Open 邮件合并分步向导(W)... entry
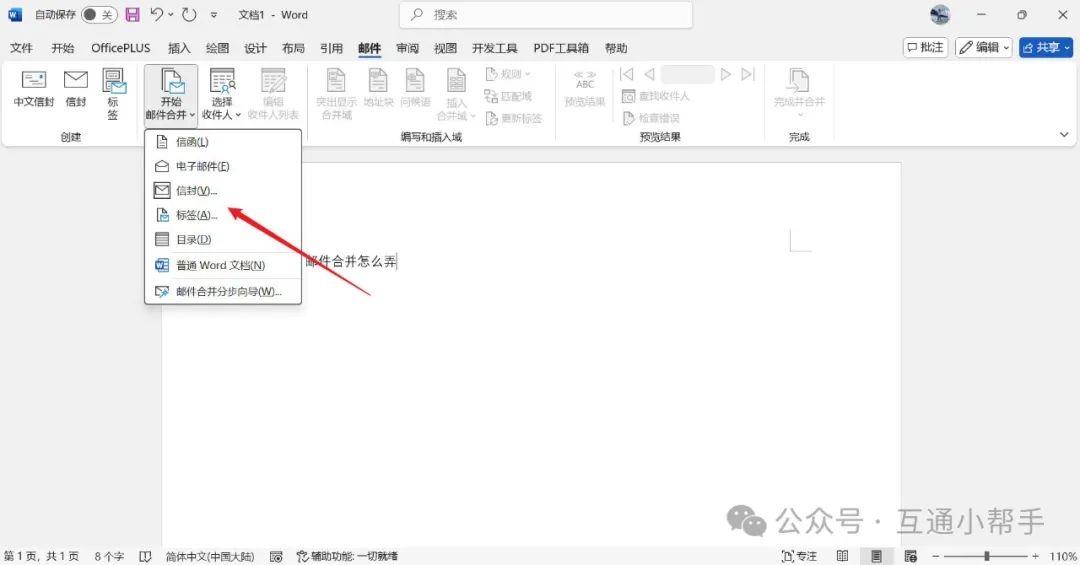 [x=222, y=291]
